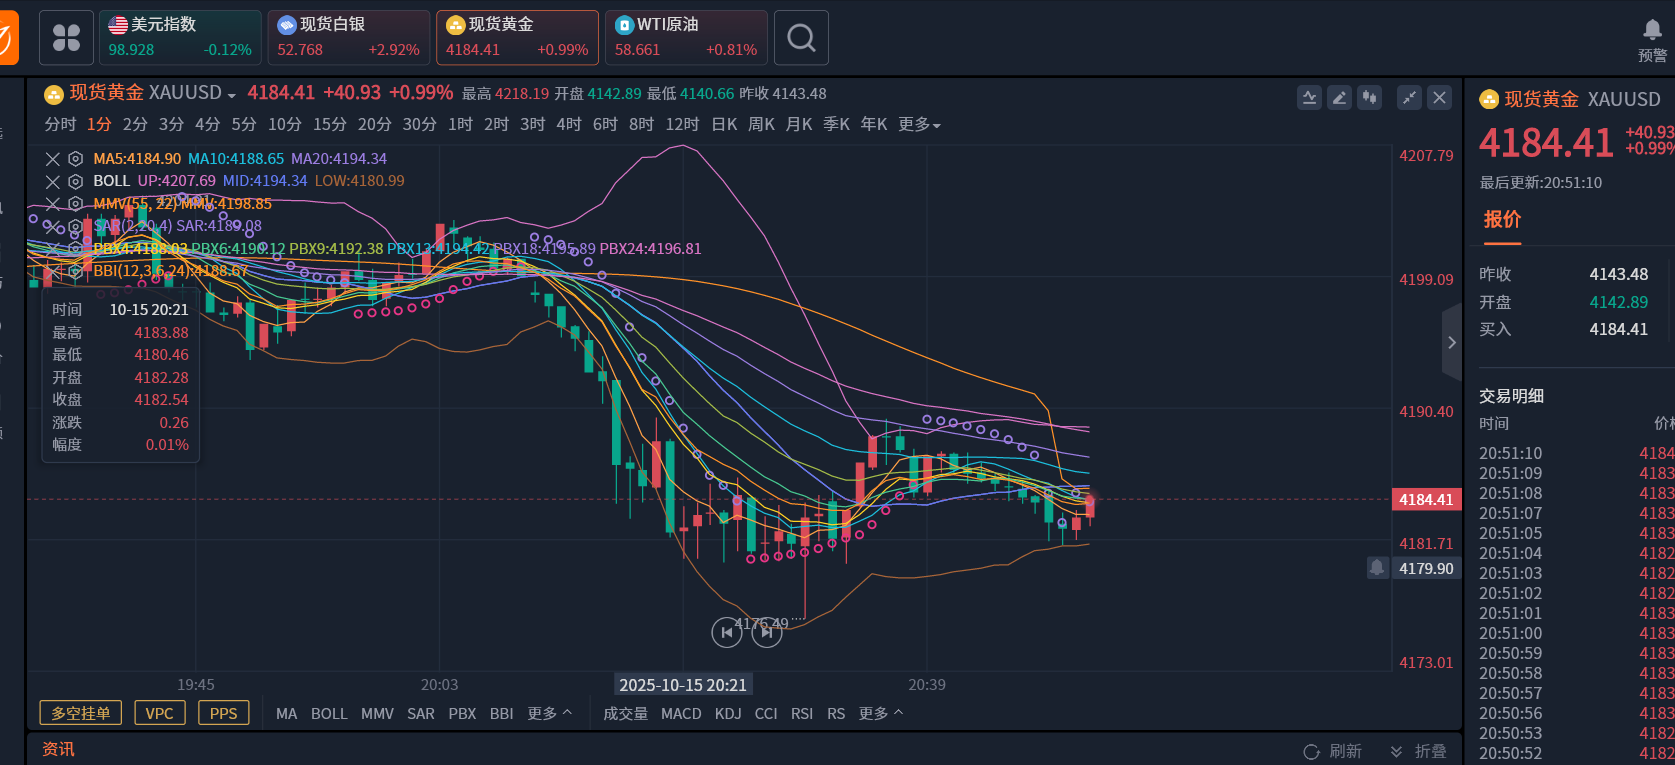
Task: Select the pencil drawing tool
Action: 1339,97
